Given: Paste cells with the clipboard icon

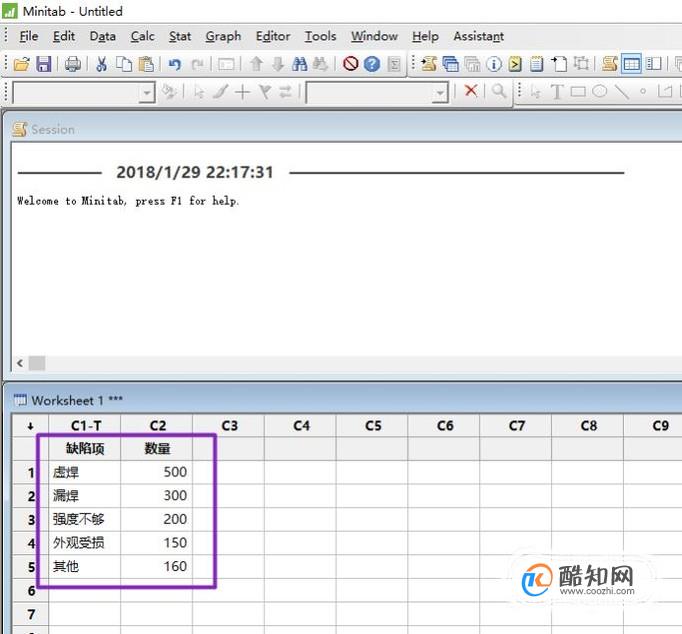Looking at the screenshot, I should pyautogui.click(x=146, y=64).
